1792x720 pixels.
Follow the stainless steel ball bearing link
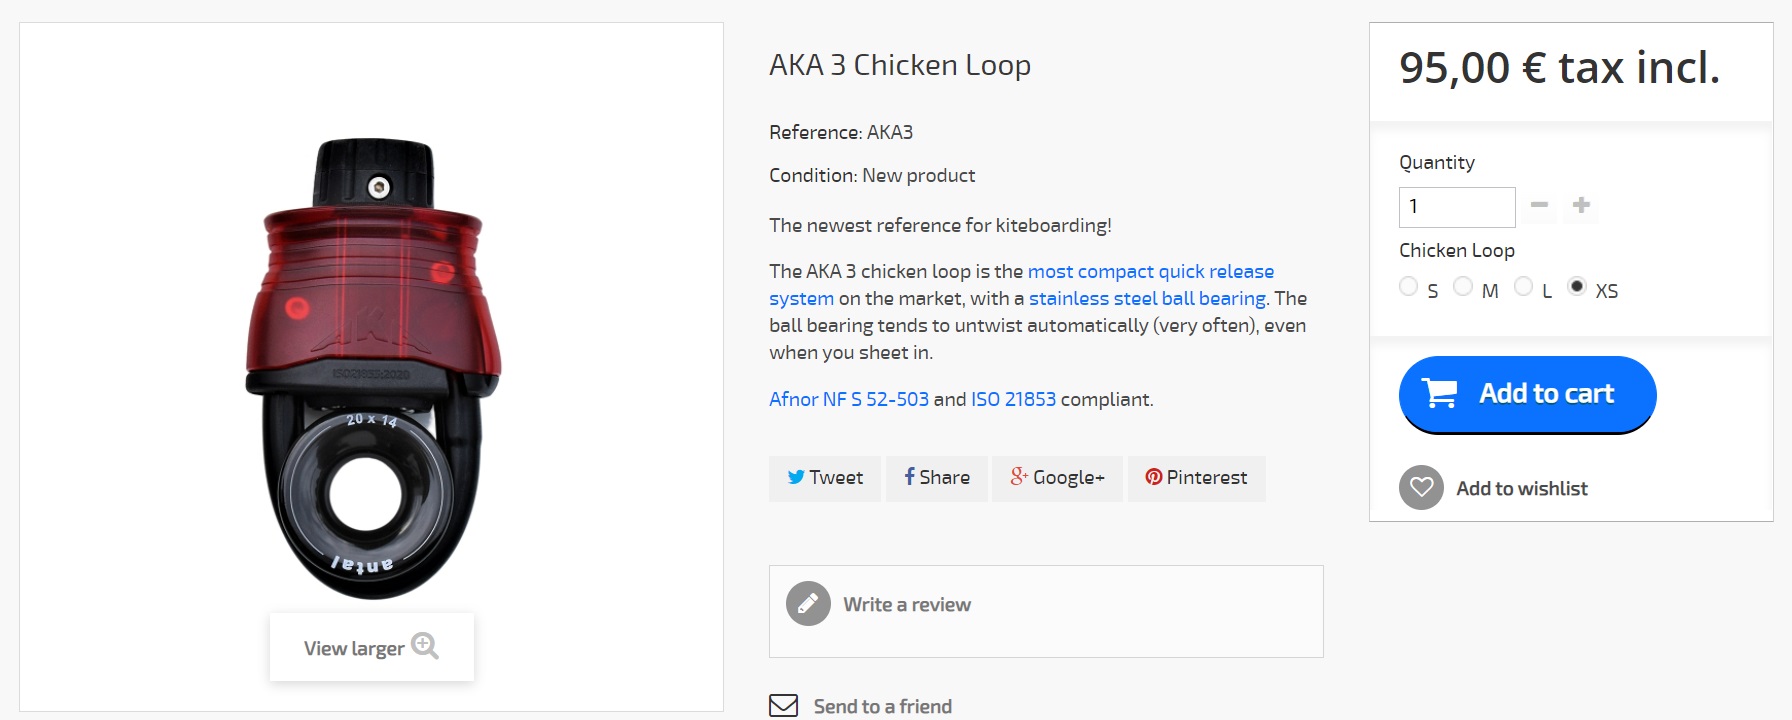coord(1147,298)
